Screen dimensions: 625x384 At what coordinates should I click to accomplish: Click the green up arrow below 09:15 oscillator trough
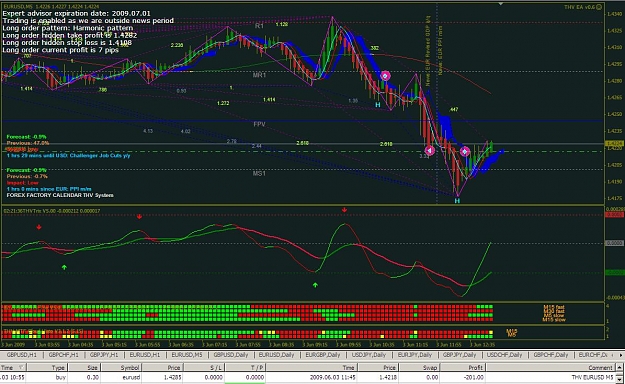click(315, 285)
